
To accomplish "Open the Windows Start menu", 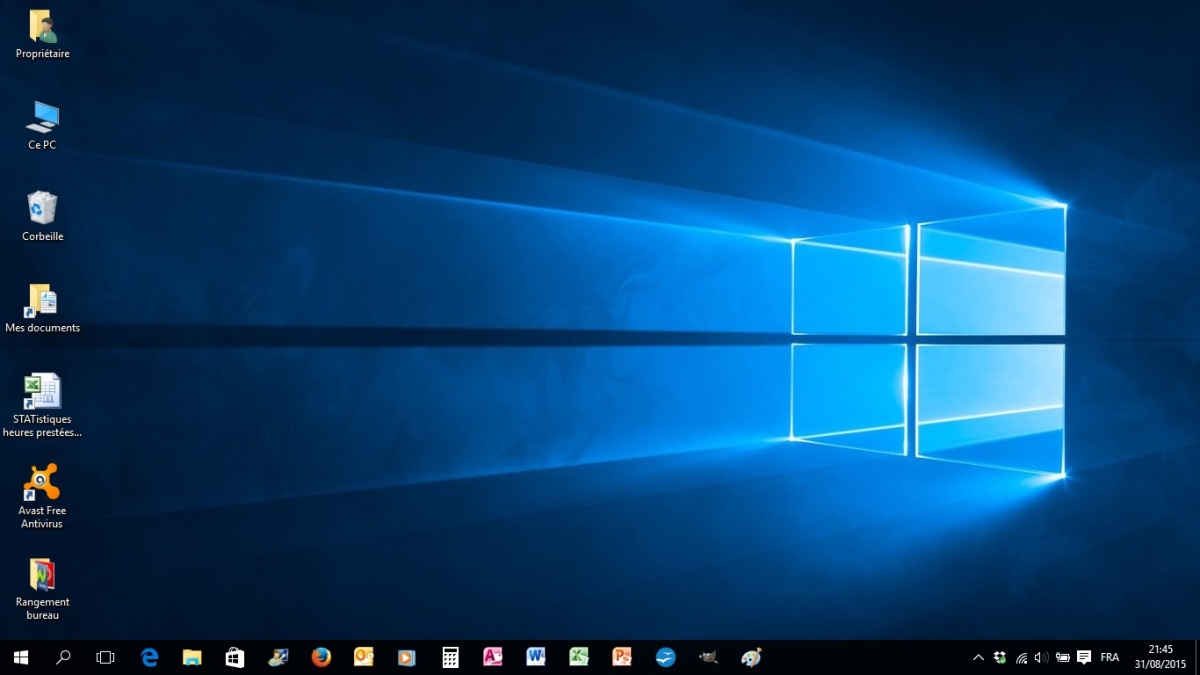I will (20, 657).
